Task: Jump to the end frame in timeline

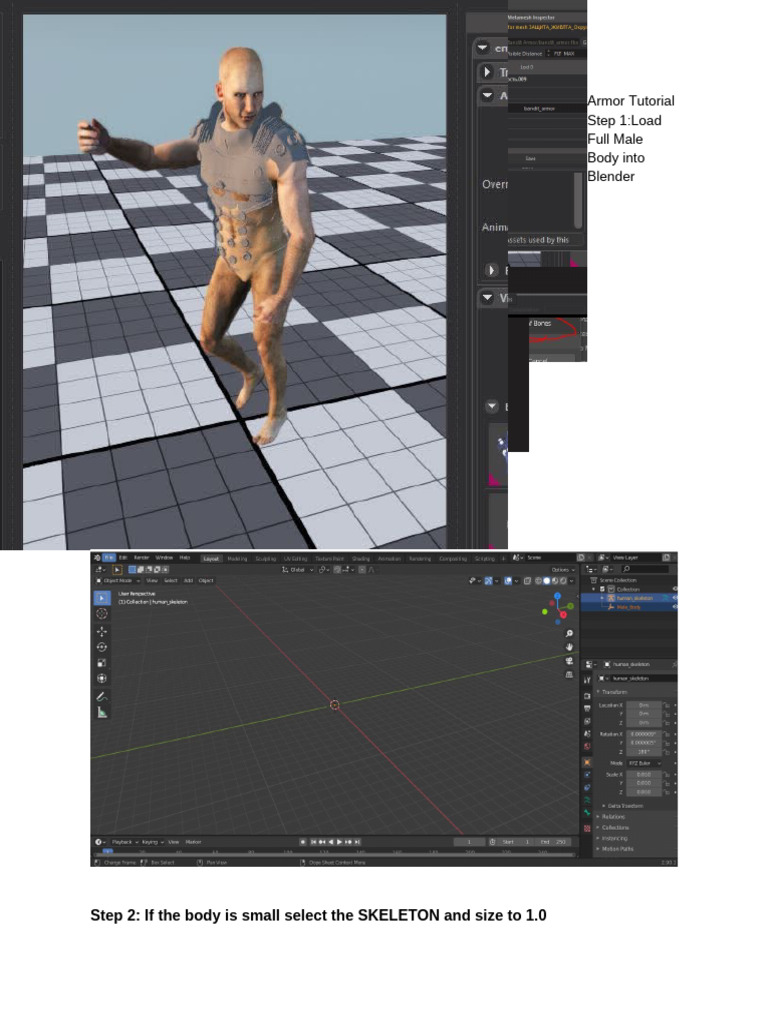Action: tap(357, 842)
